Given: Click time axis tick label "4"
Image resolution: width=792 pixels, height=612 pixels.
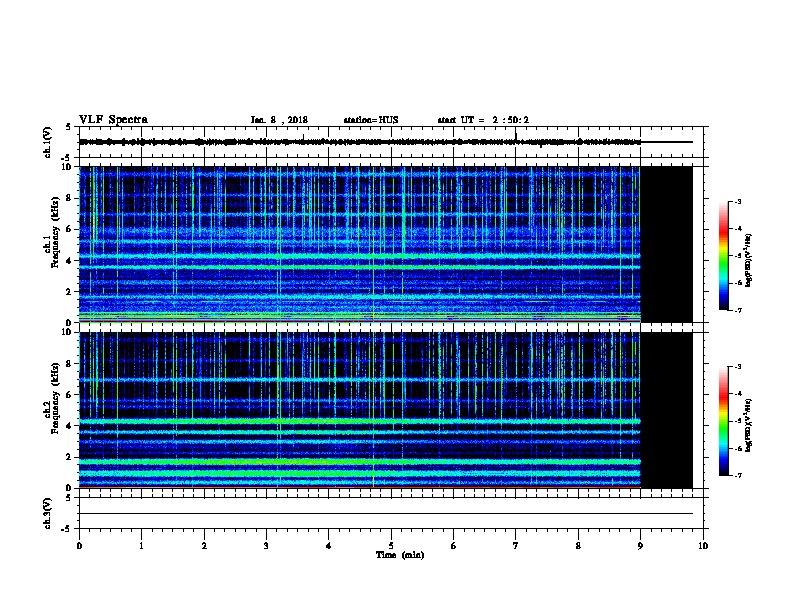Looking at the screenshot, I should tap(329, 546).
